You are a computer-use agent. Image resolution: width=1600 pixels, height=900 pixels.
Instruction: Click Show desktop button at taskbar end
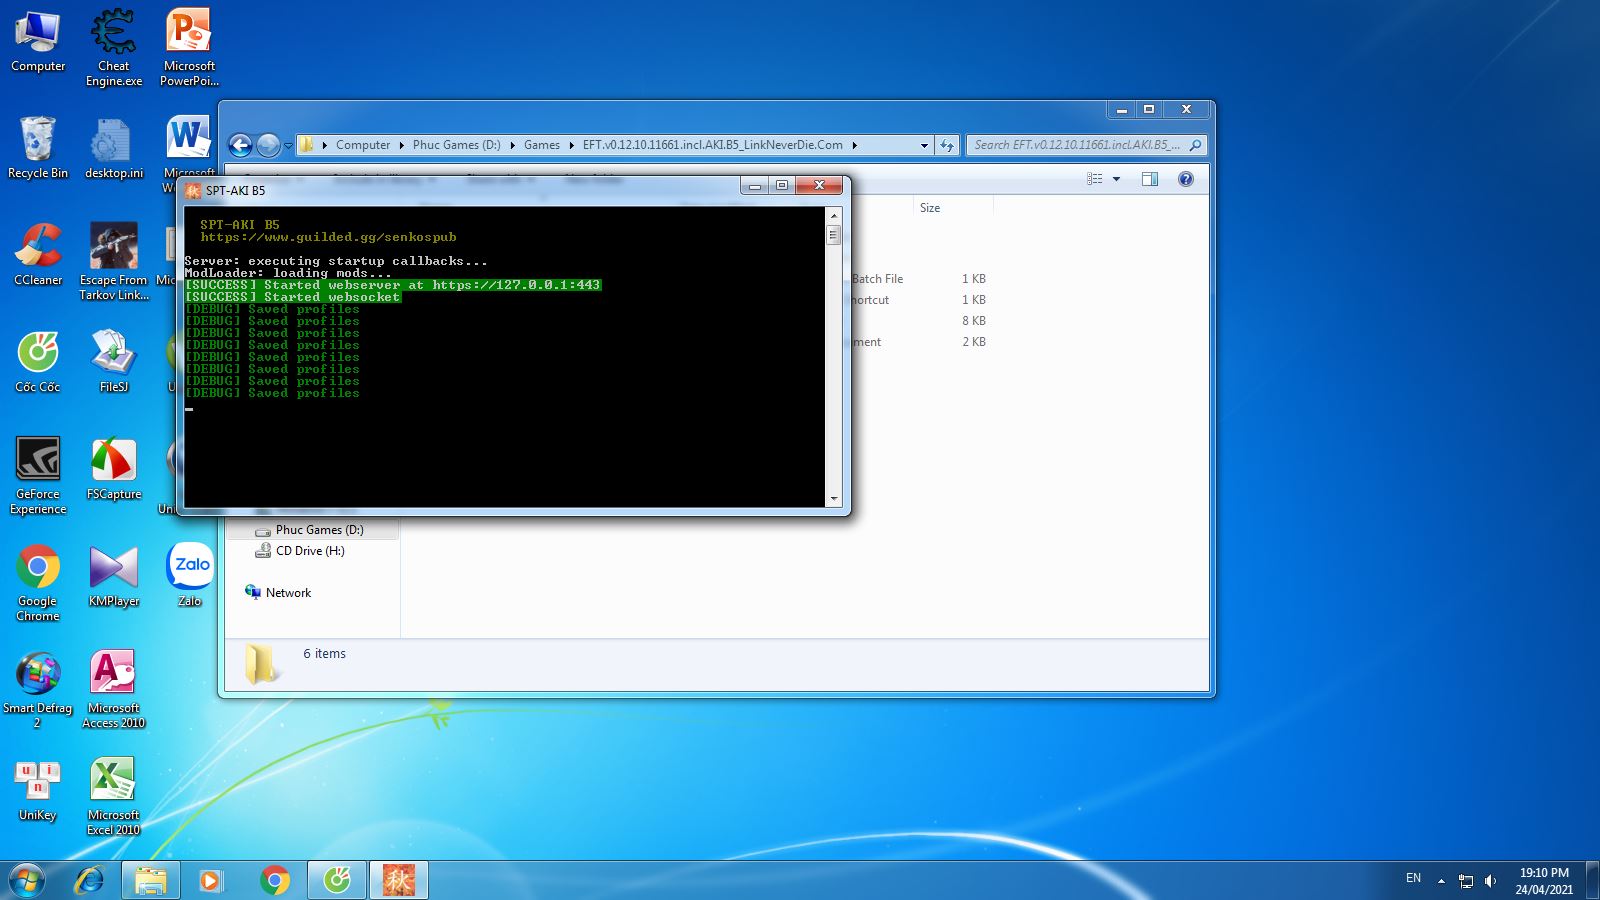pyautogui.click(x=1592, y=881)
